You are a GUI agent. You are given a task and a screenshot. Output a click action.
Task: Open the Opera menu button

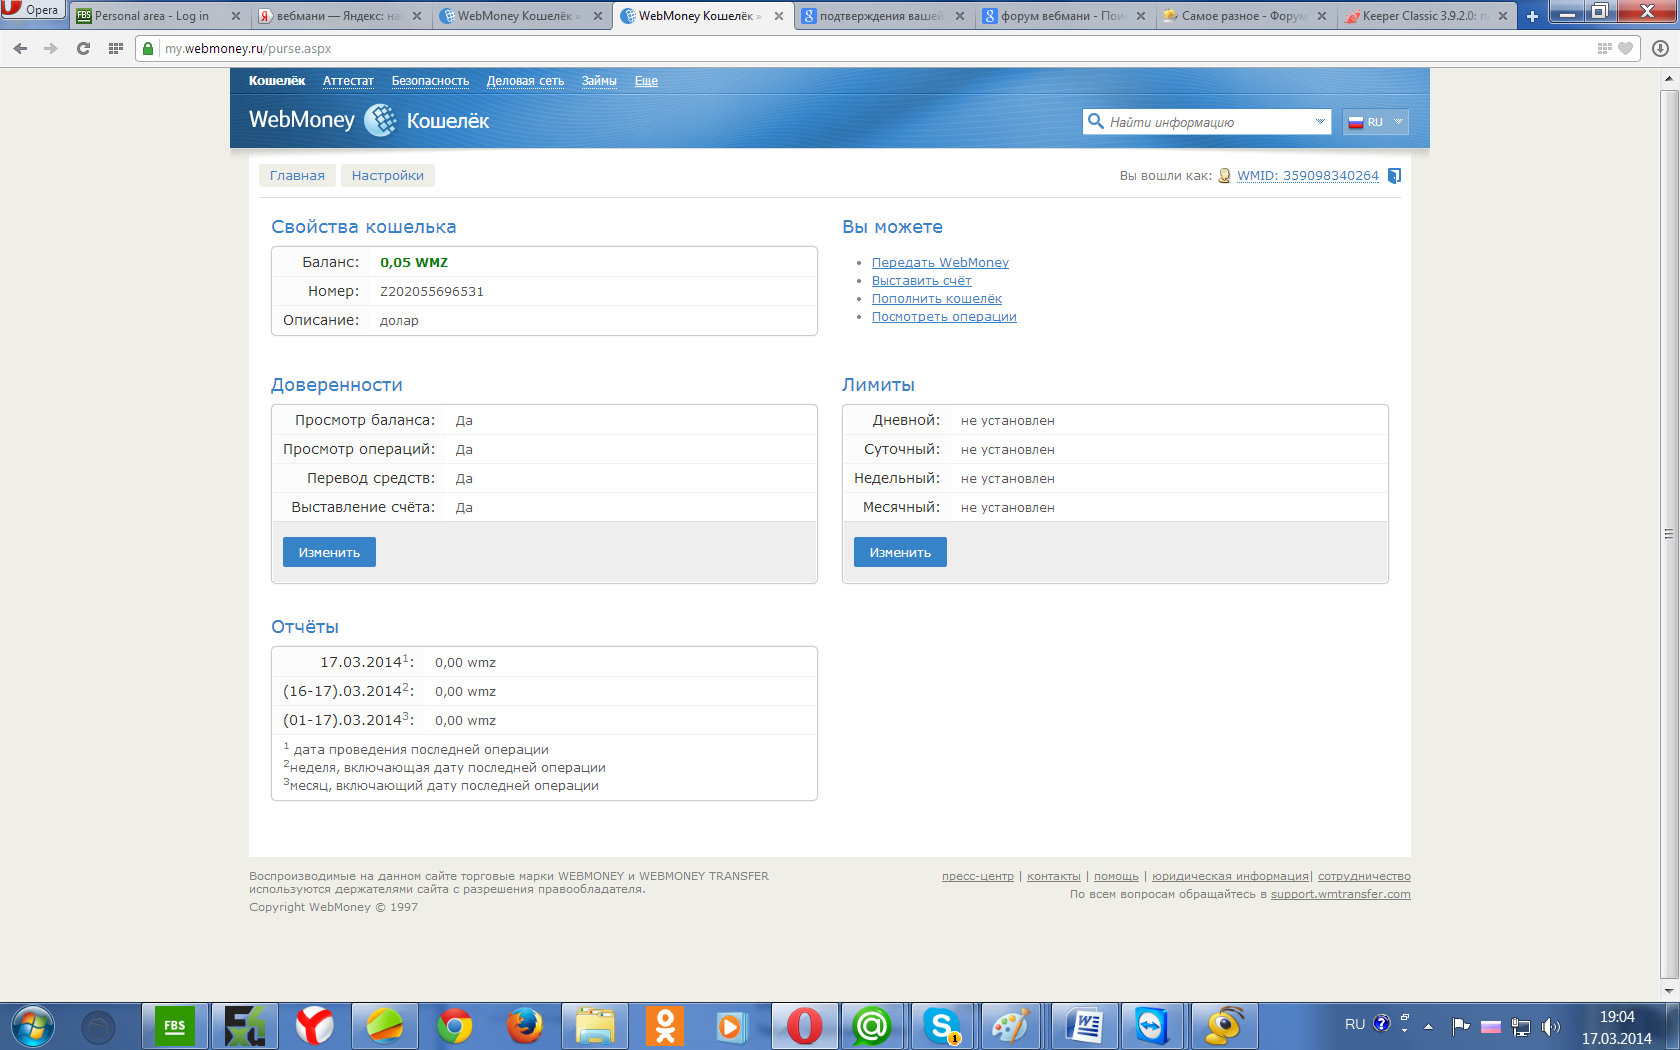(x=32, y=10)
